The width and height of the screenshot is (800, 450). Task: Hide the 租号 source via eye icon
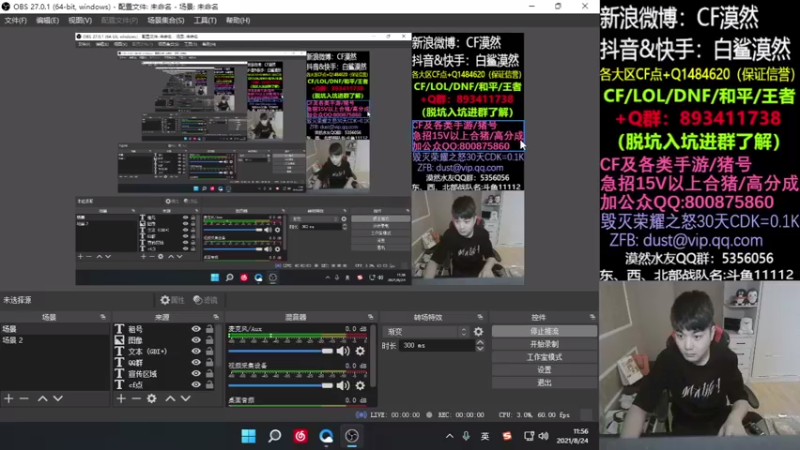pyautogui.click(x=196, y=329)
